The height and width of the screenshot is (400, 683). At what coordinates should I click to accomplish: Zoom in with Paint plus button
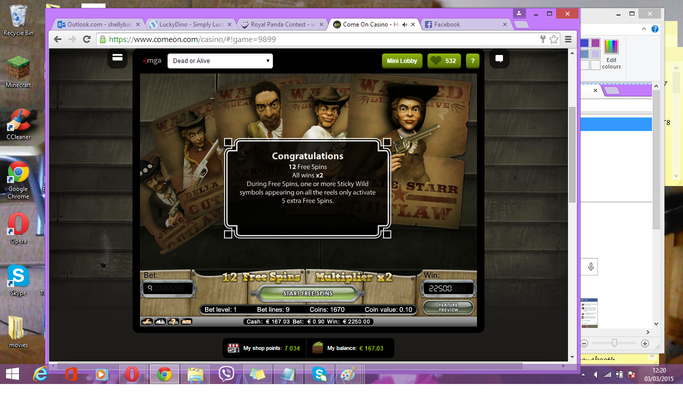(645, 343)
